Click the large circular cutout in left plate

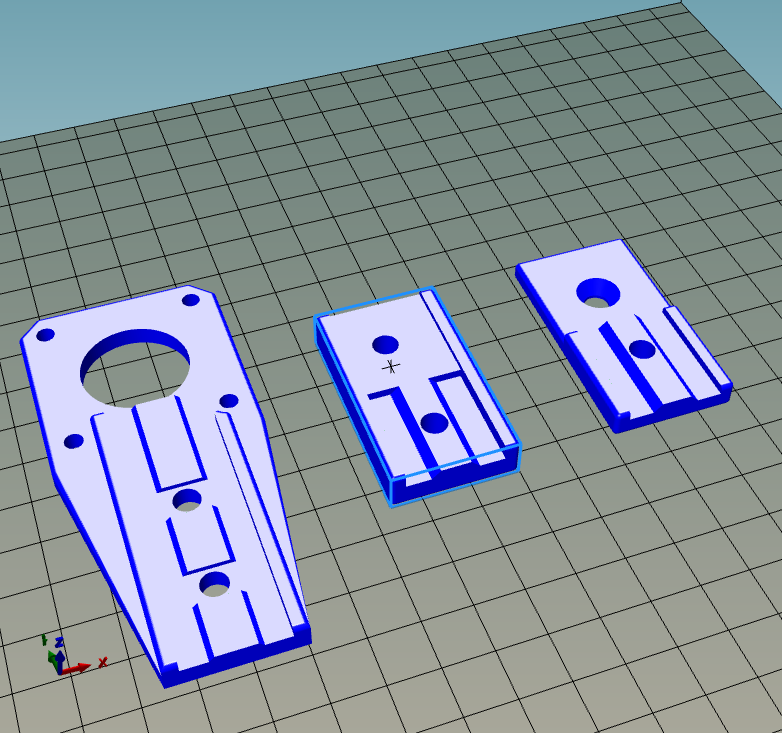135,368
